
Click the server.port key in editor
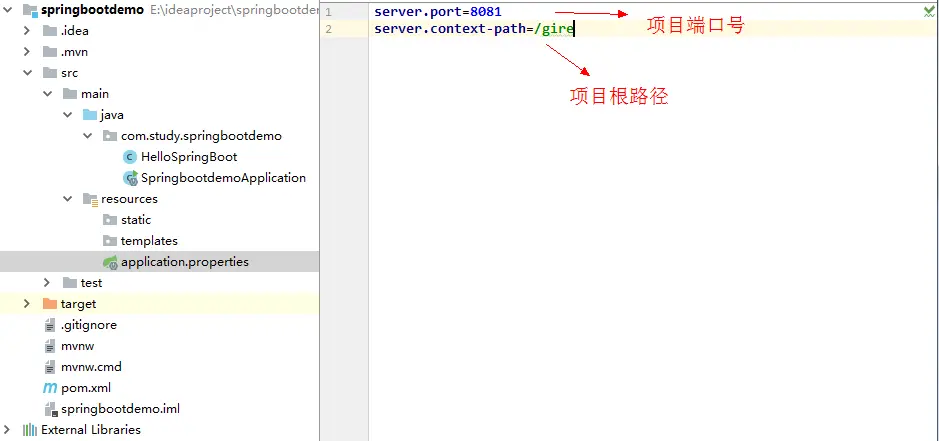pos(418,11)
